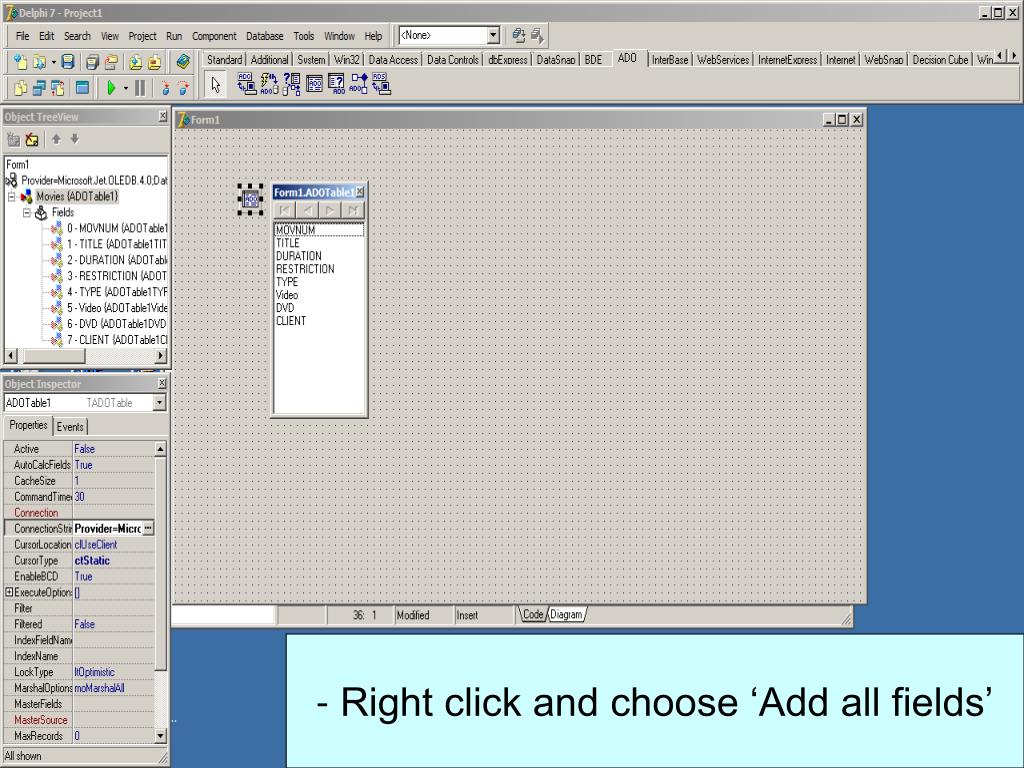
Task: Open Help contents book icon
Action: (183, 62)
